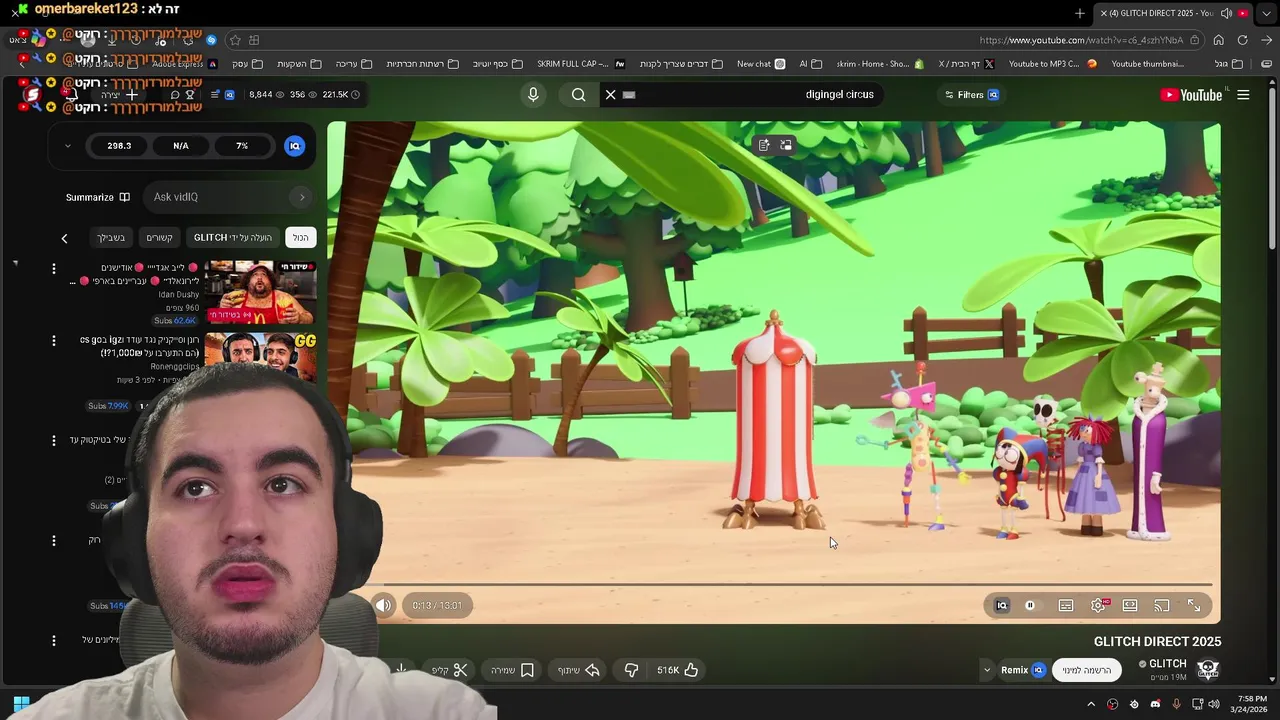Viewport: 1280px width, 720px height.
Task: Click the screenshot overlay icon on video
Action: (786, 145)
